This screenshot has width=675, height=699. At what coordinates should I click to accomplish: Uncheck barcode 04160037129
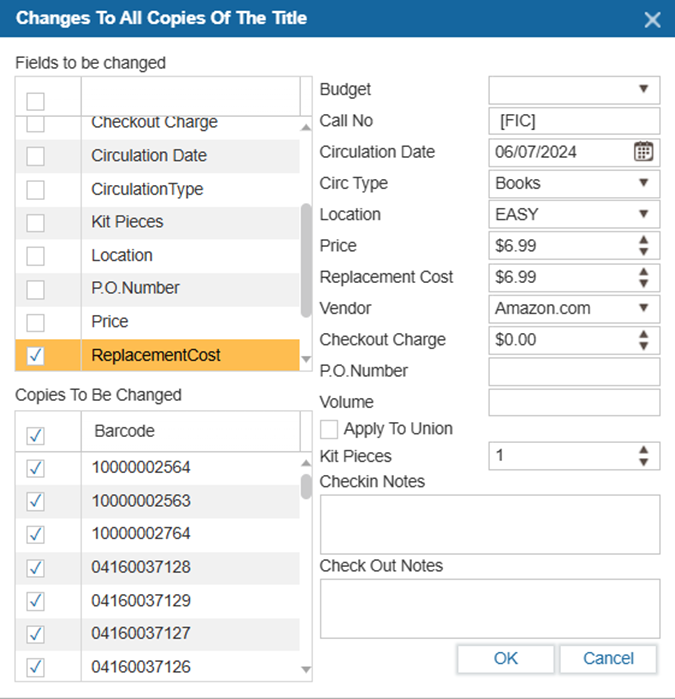(x=35, y=601)
